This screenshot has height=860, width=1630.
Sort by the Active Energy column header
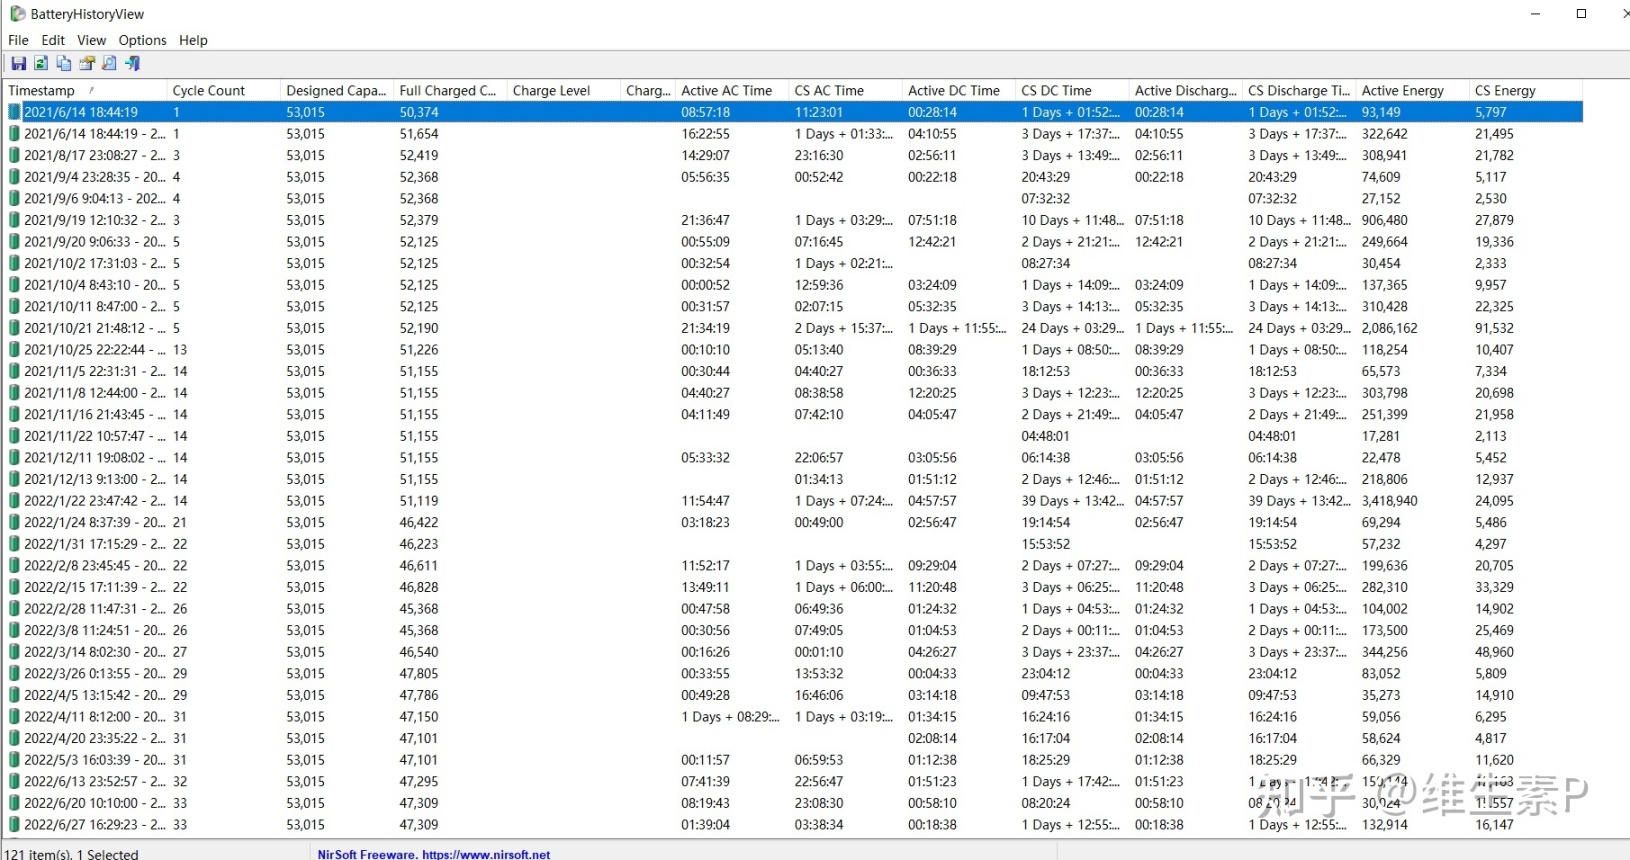pos(1413,90)
